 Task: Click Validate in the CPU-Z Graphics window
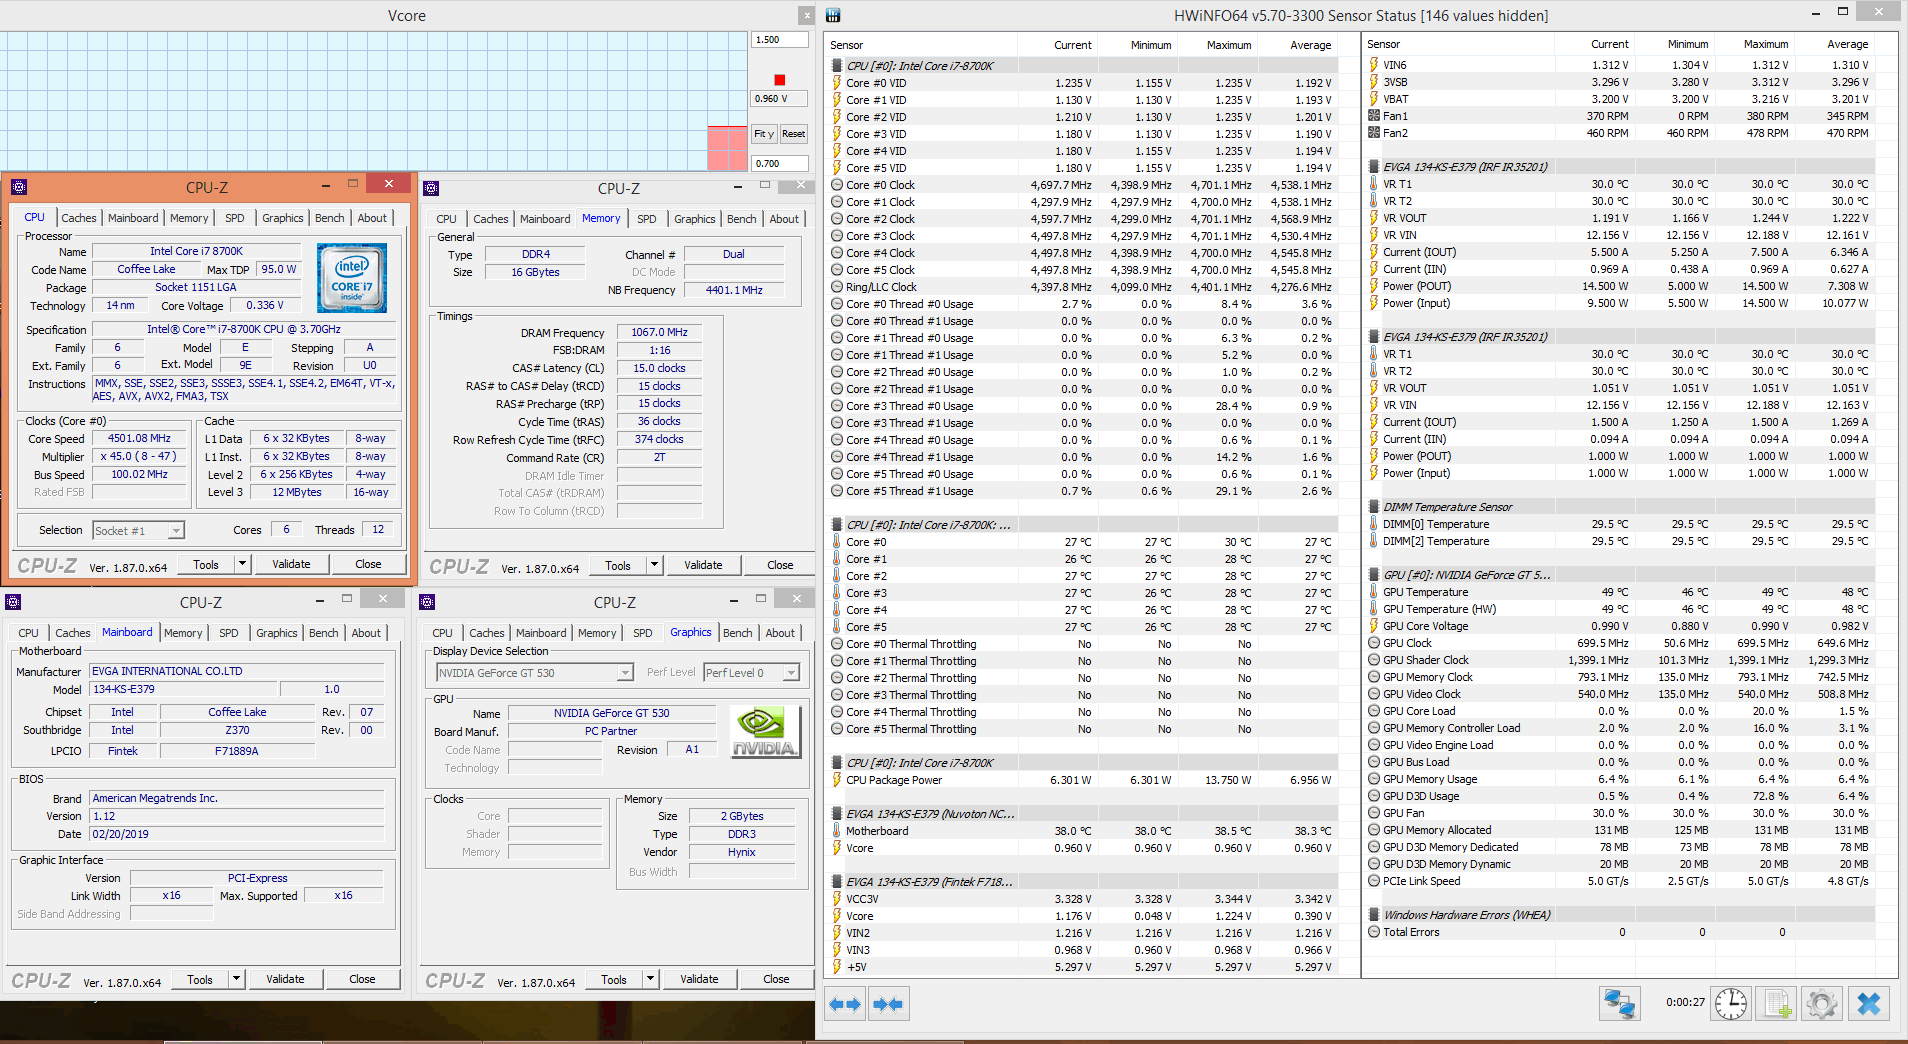699,979
